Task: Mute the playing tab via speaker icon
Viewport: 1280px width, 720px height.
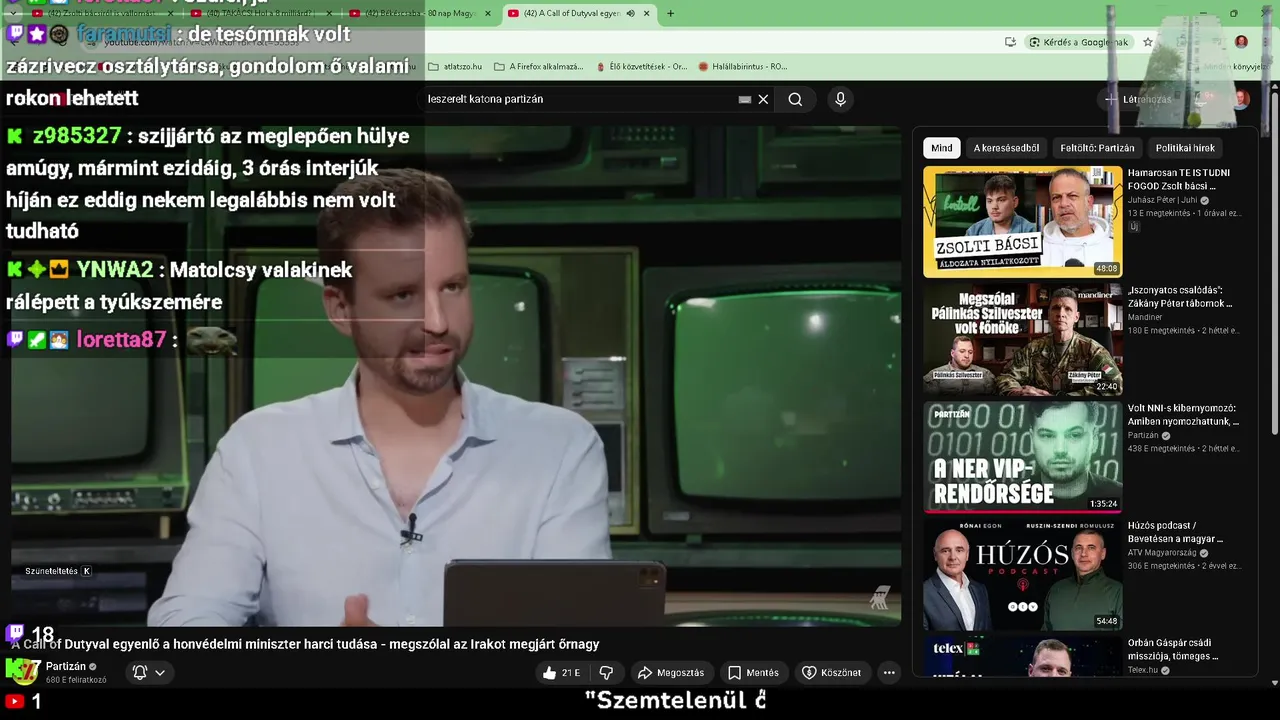Action: (630, 13)
